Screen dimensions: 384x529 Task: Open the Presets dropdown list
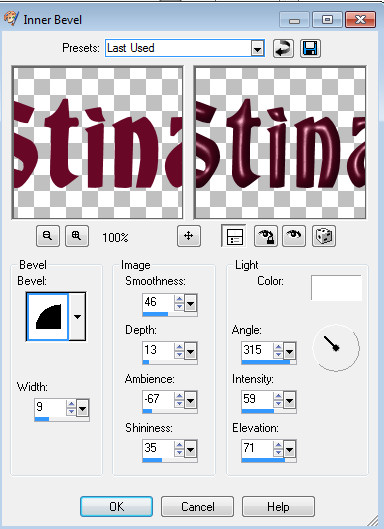tap(257, 49)
